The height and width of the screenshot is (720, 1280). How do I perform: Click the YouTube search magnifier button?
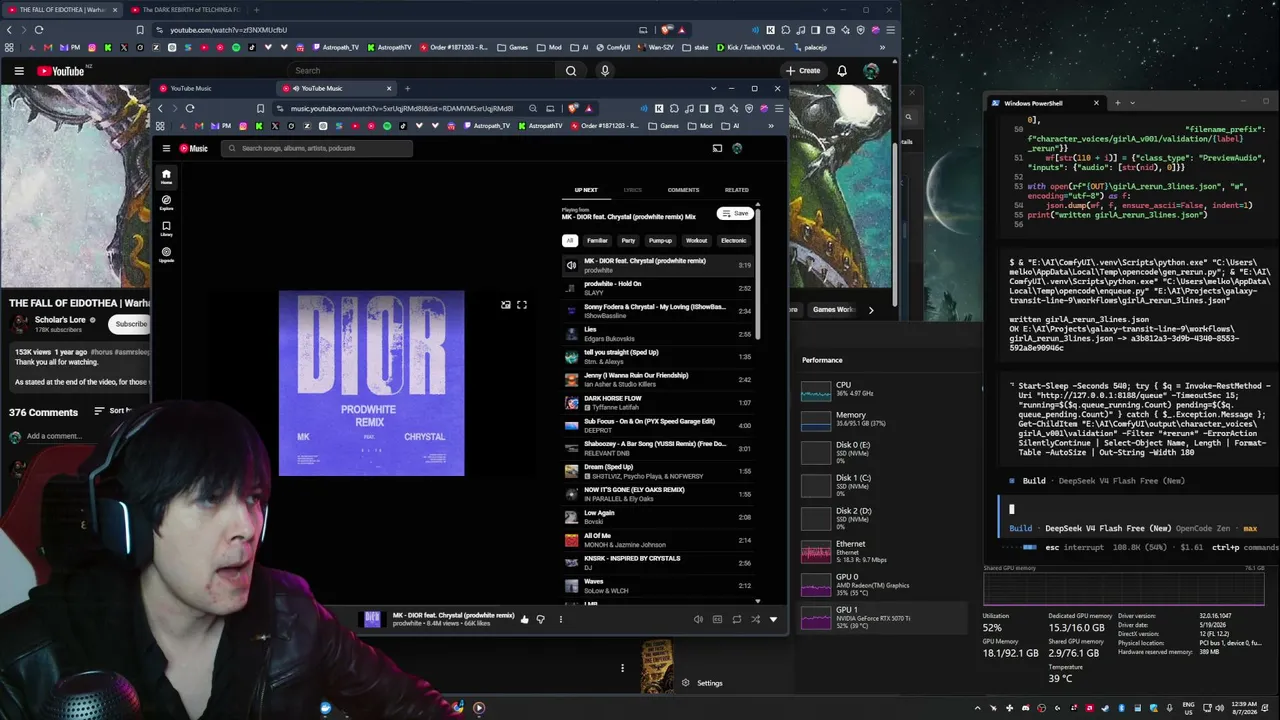pos(571,71)
